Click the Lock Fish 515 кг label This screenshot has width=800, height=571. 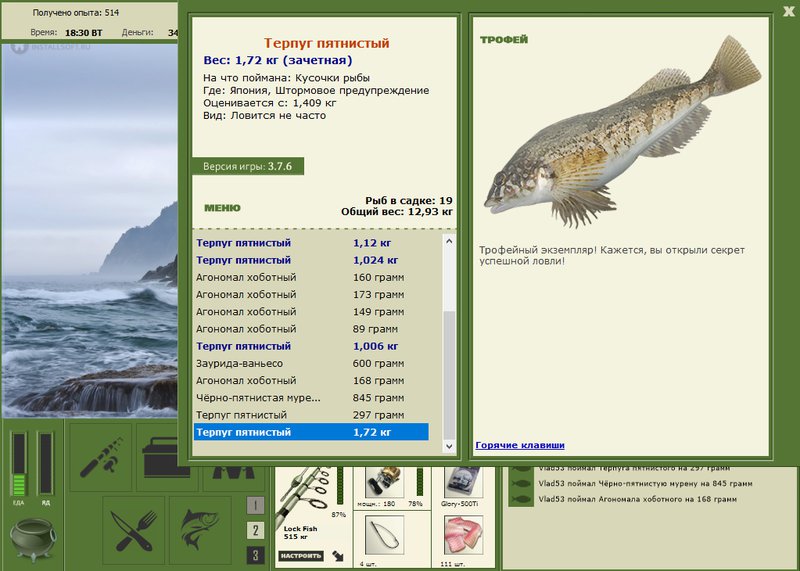(300, 533)
